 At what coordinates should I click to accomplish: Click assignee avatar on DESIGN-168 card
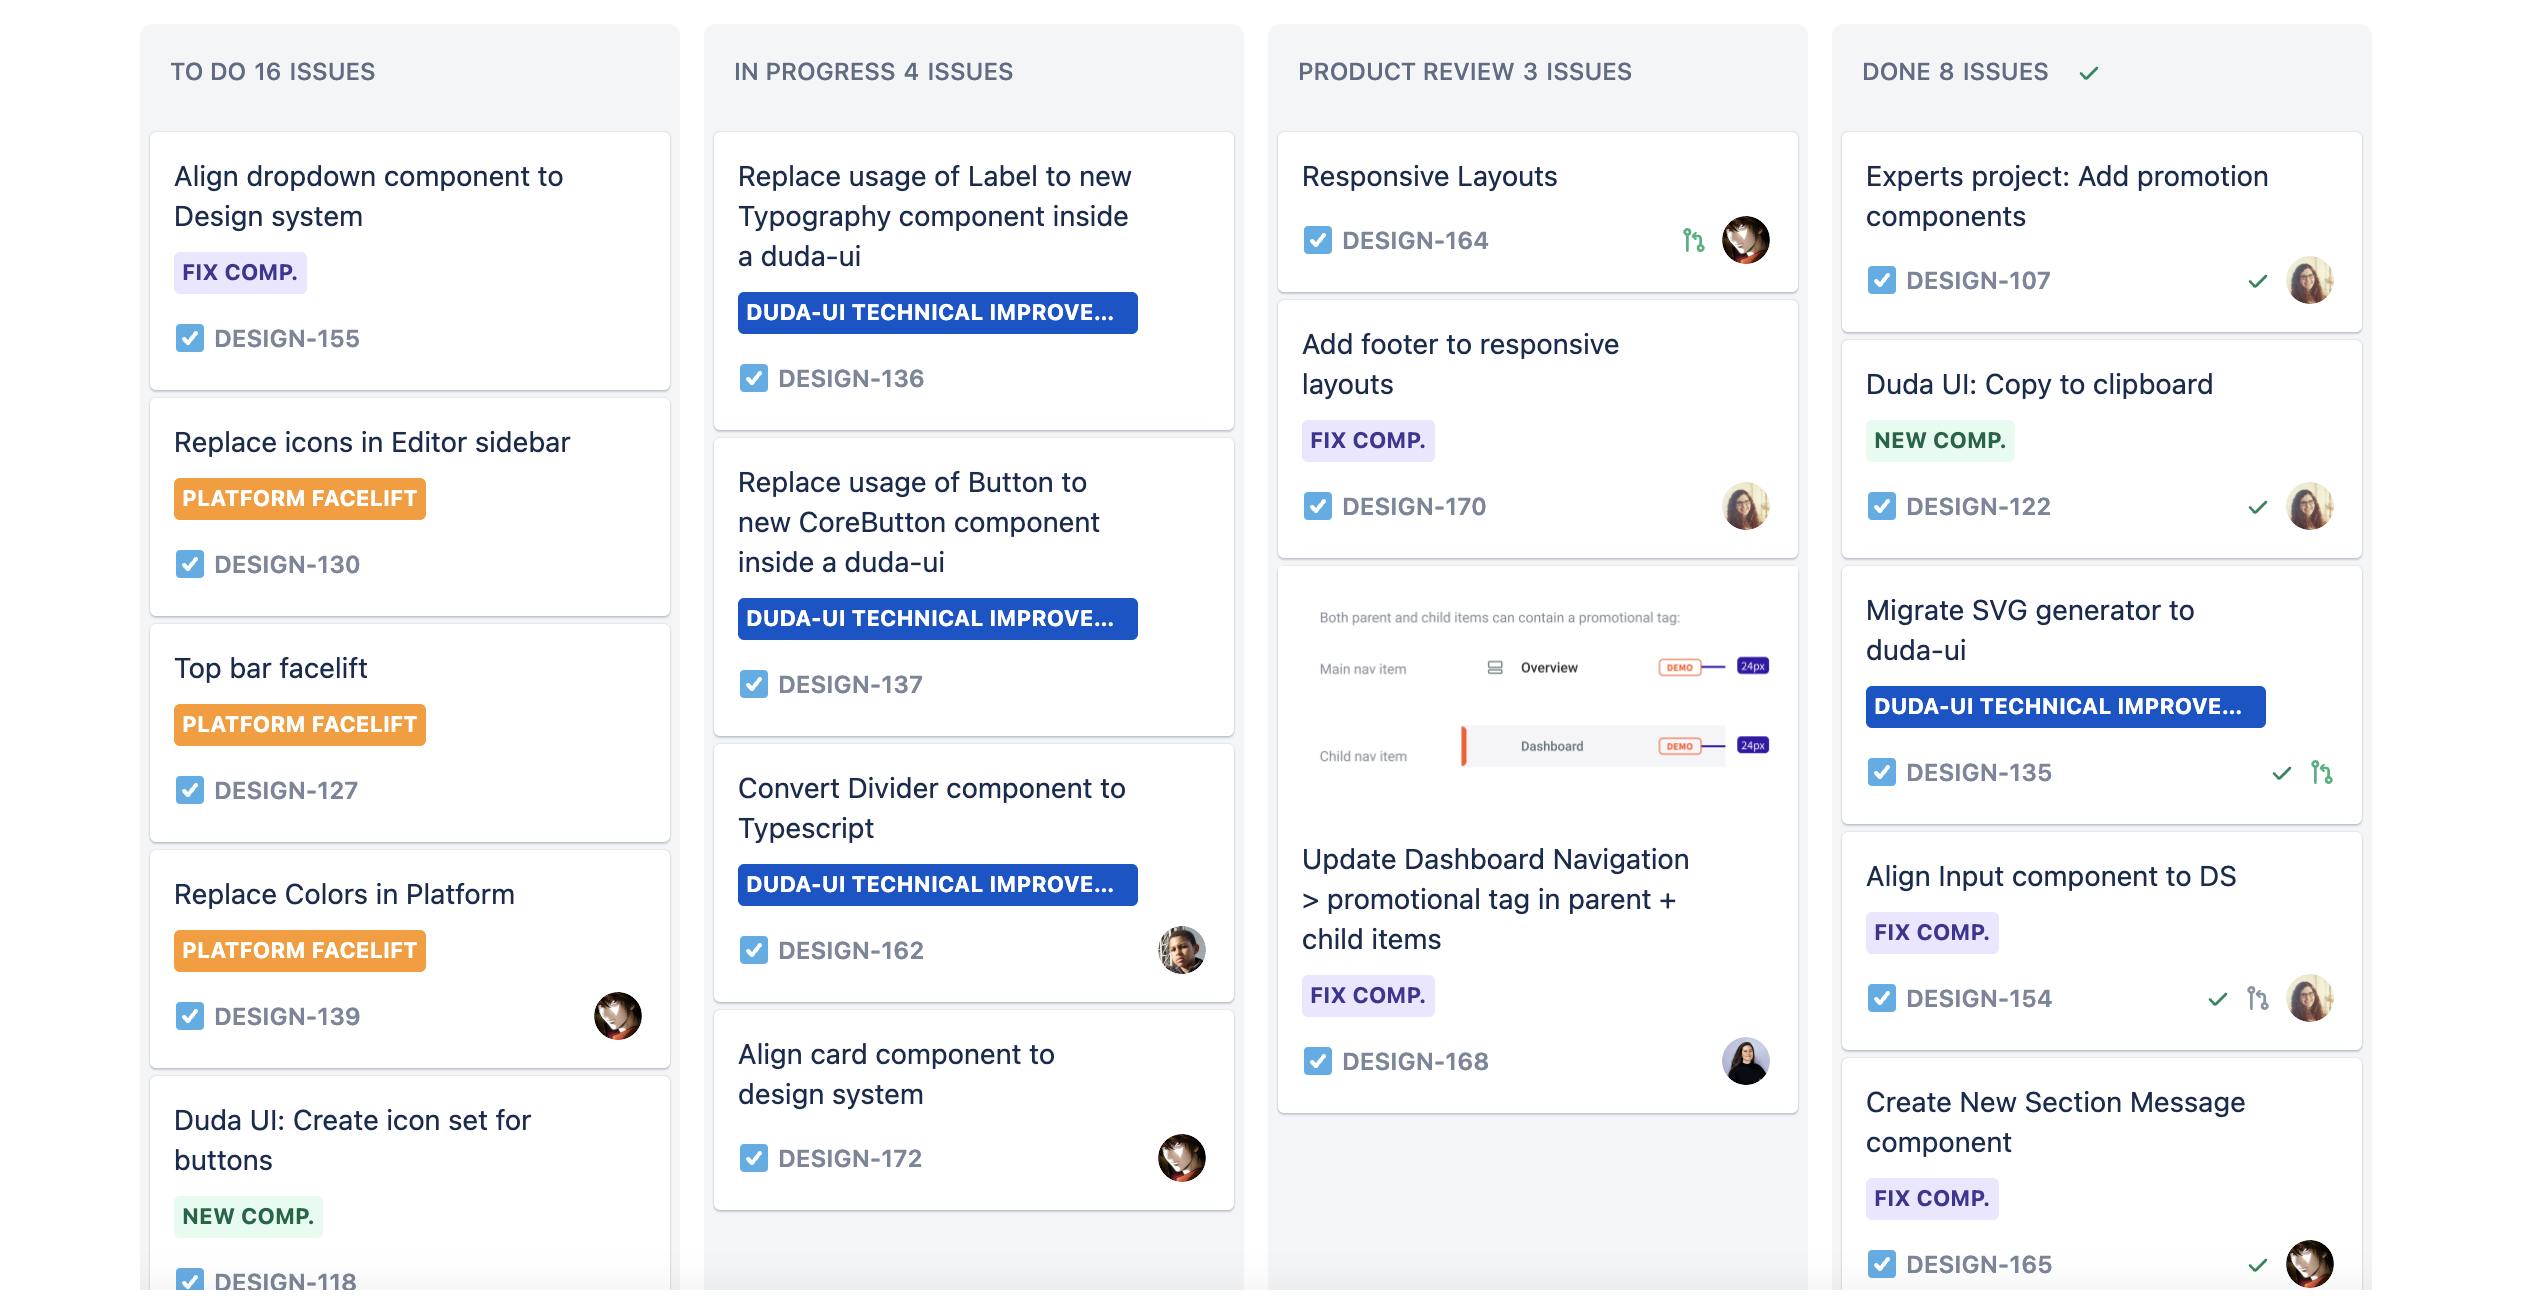pyautogui.click(x=1745, y=1061)
